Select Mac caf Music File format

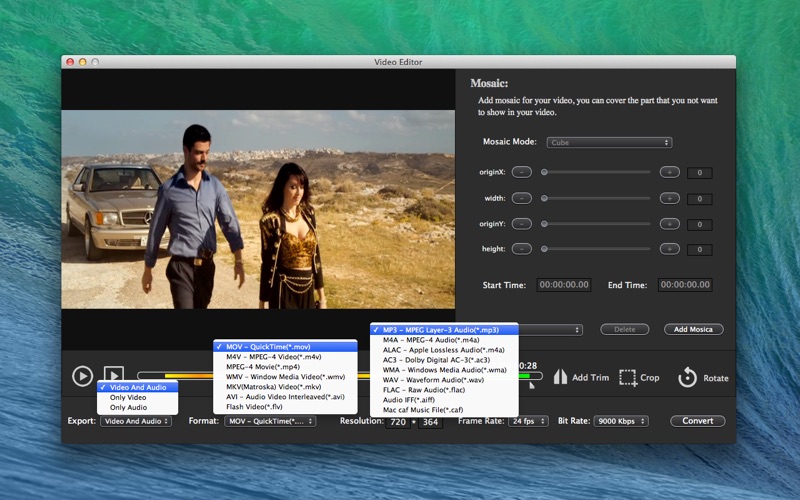pos(444,410)
